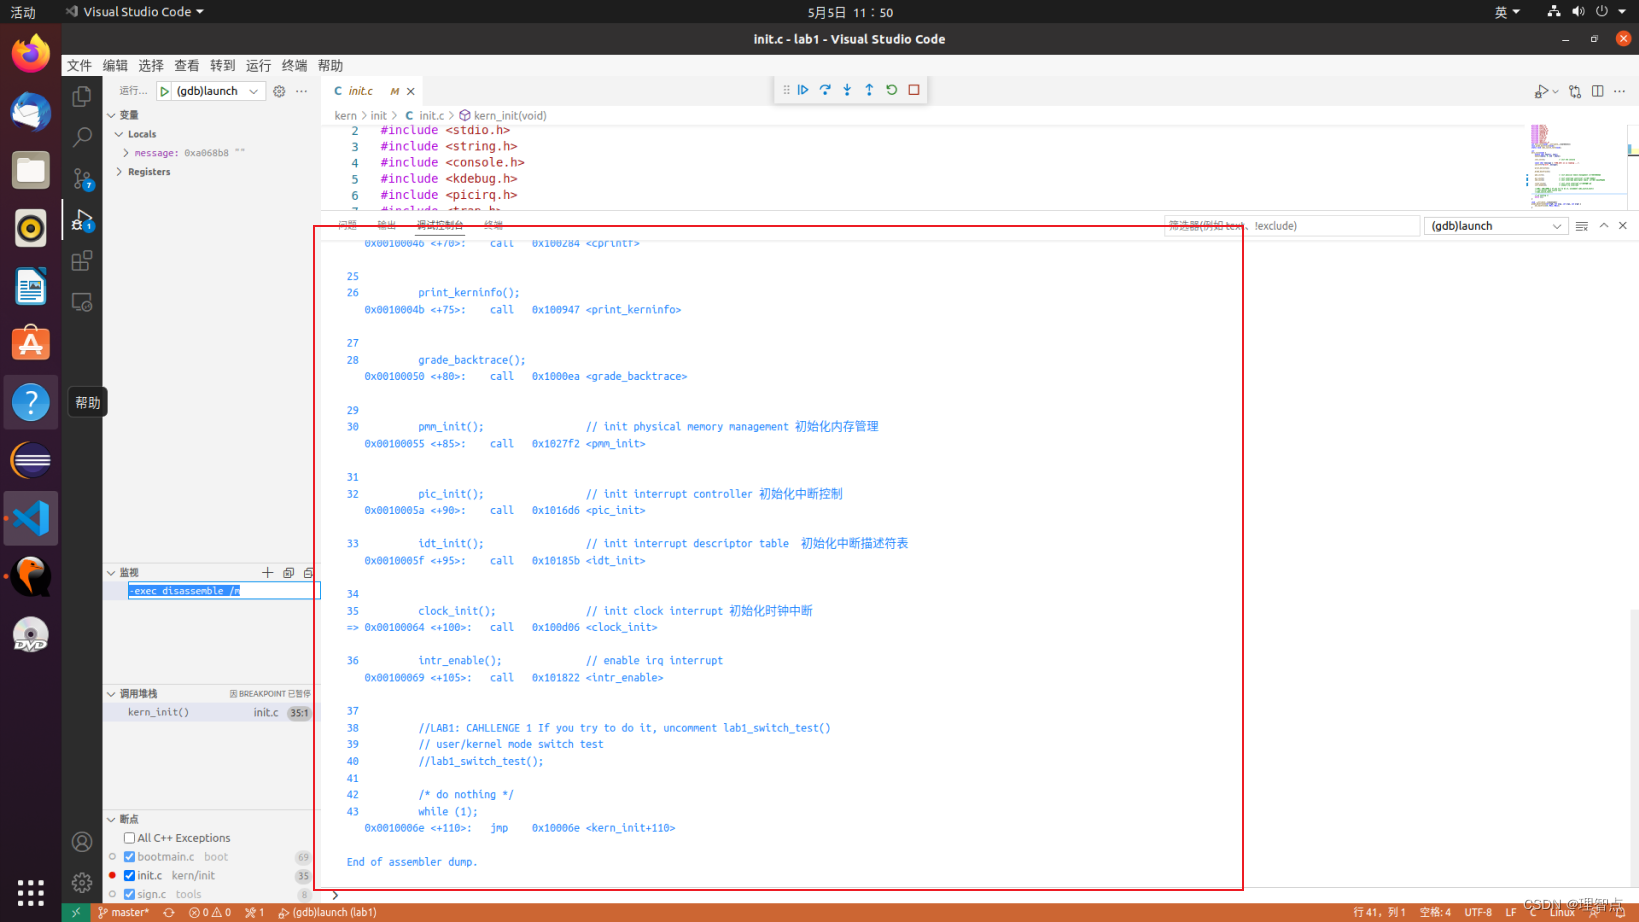The height and width of the screenshot is (922, 1639).
Task: Open the Search view in activity bar
Action: point(82,137)
